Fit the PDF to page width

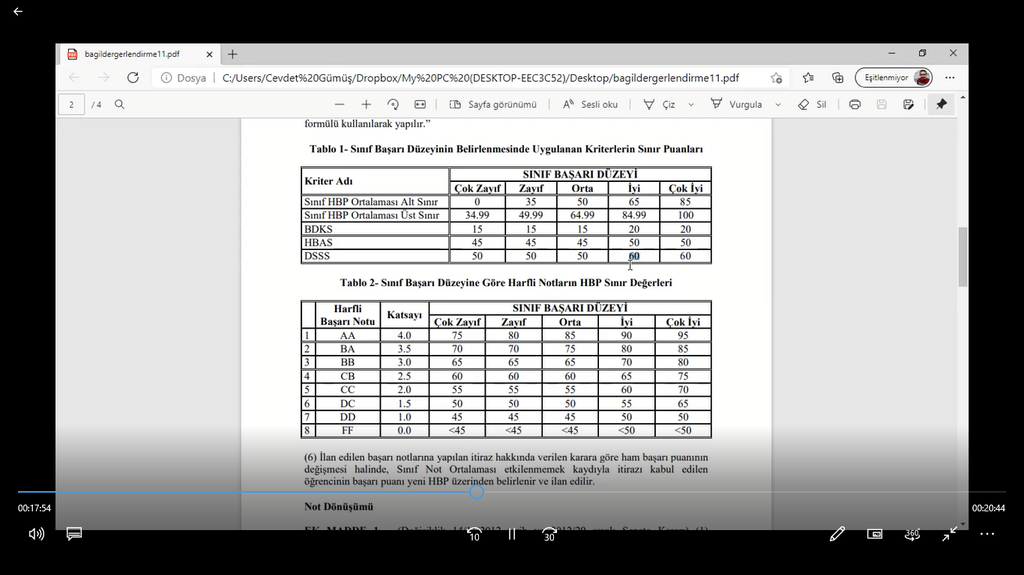(x=420, y=105)
